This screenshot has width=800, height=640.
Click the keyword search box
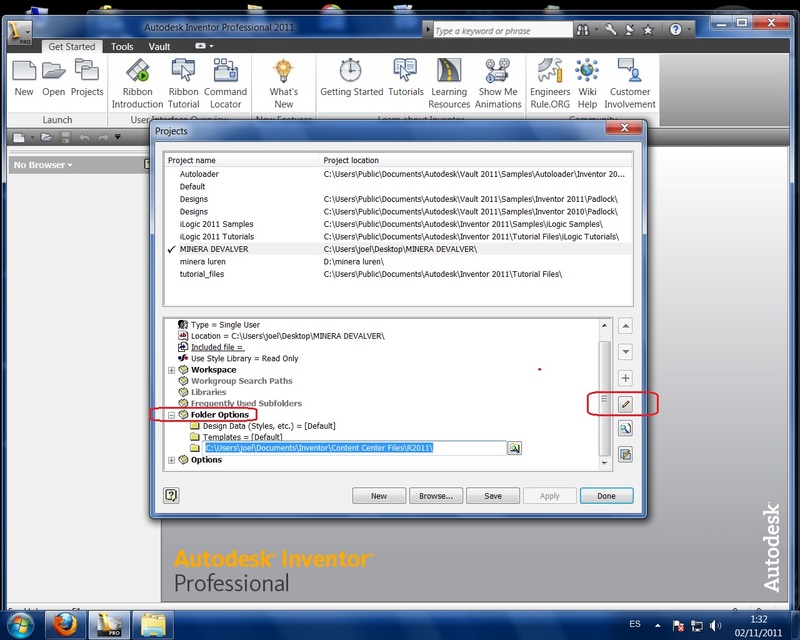click(x=503, y=31)
